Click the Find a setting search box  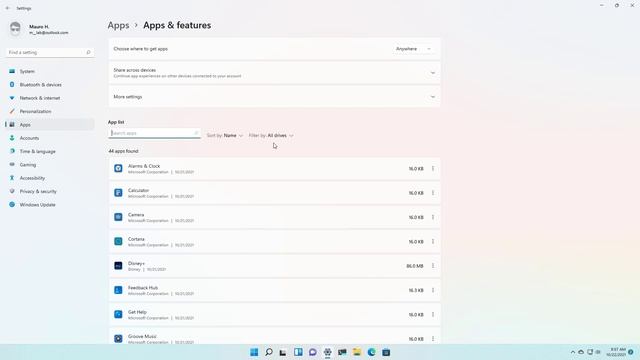click(x=50, y=53)
